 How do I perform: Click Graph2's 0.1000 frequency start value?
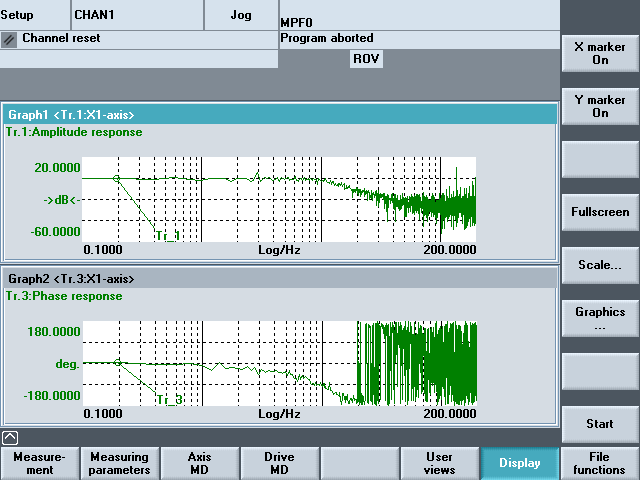coord(103,414)
